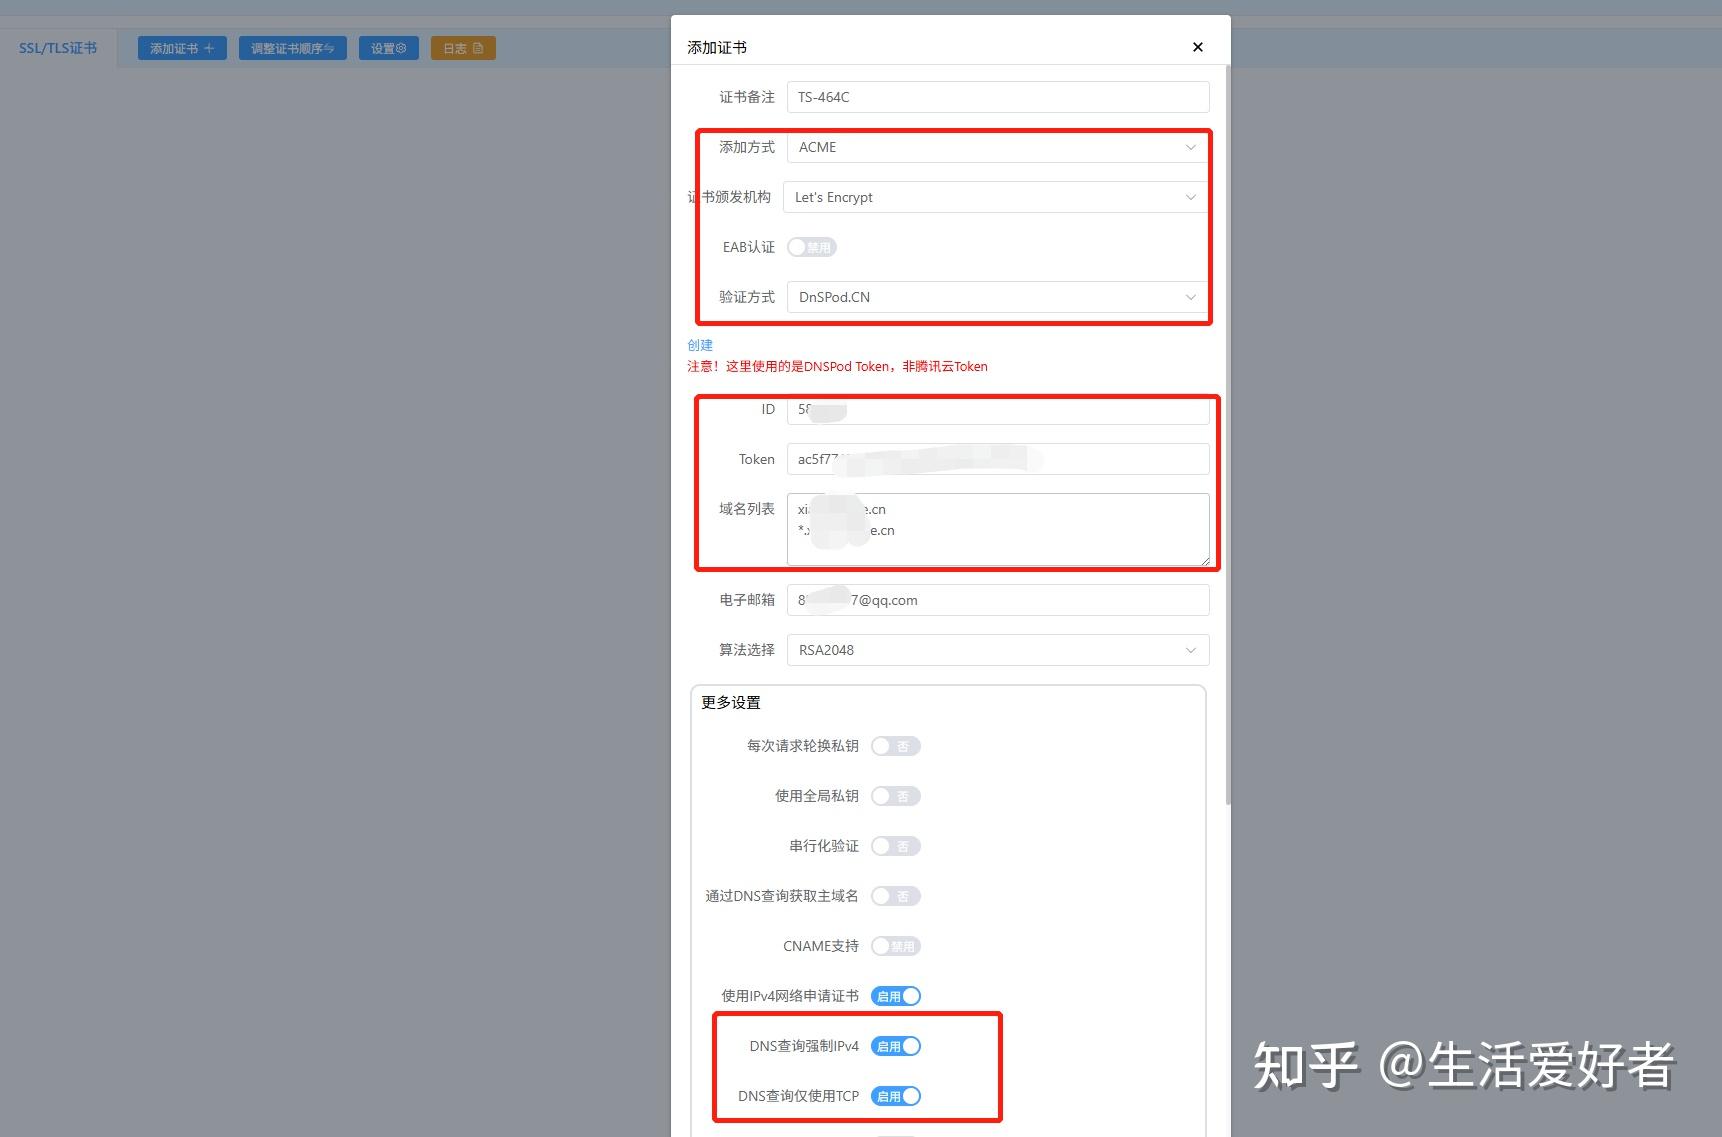The image size is (1722, 1137).
Task: Close the 添加证书 dialog with the X icon
Action: pyautogui.click(x=1197, y=46)
